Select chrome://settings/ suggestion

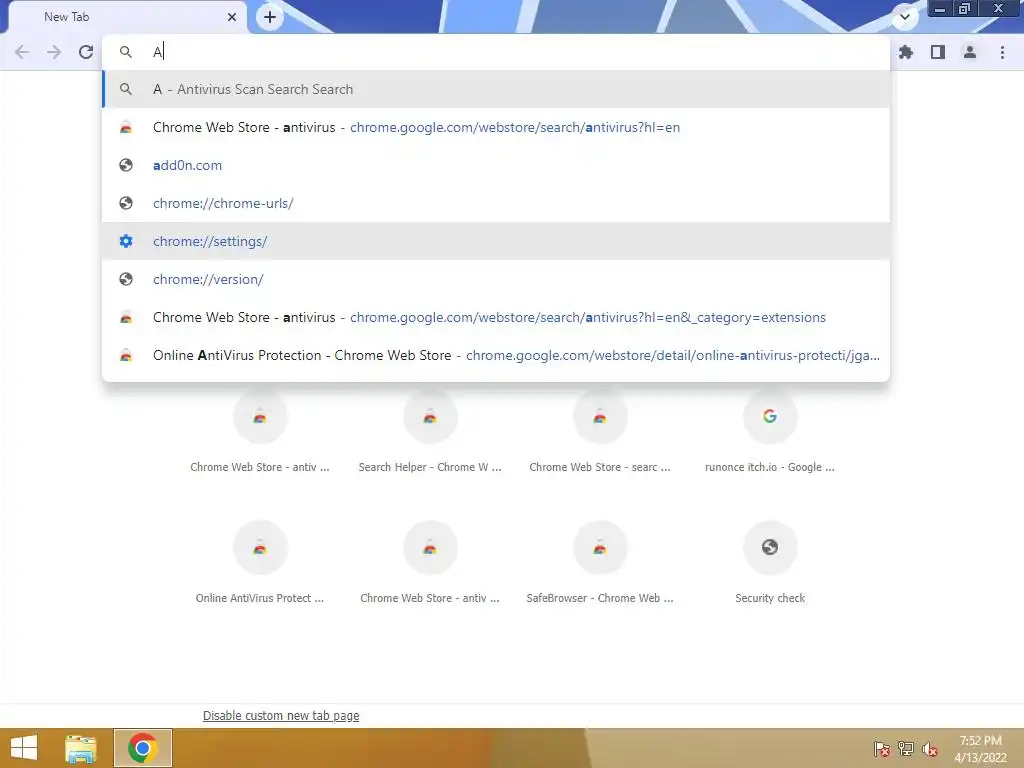(496, 241)
